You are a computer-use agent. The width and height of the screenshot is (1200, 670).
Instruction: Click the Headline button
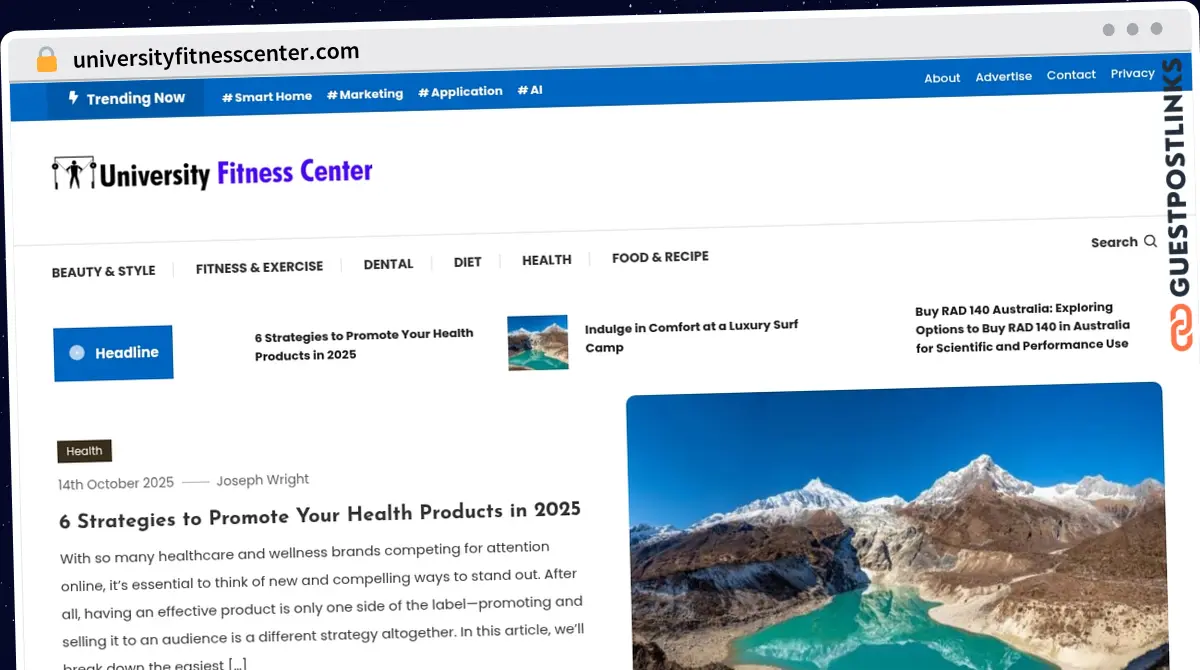pos(113,353)
